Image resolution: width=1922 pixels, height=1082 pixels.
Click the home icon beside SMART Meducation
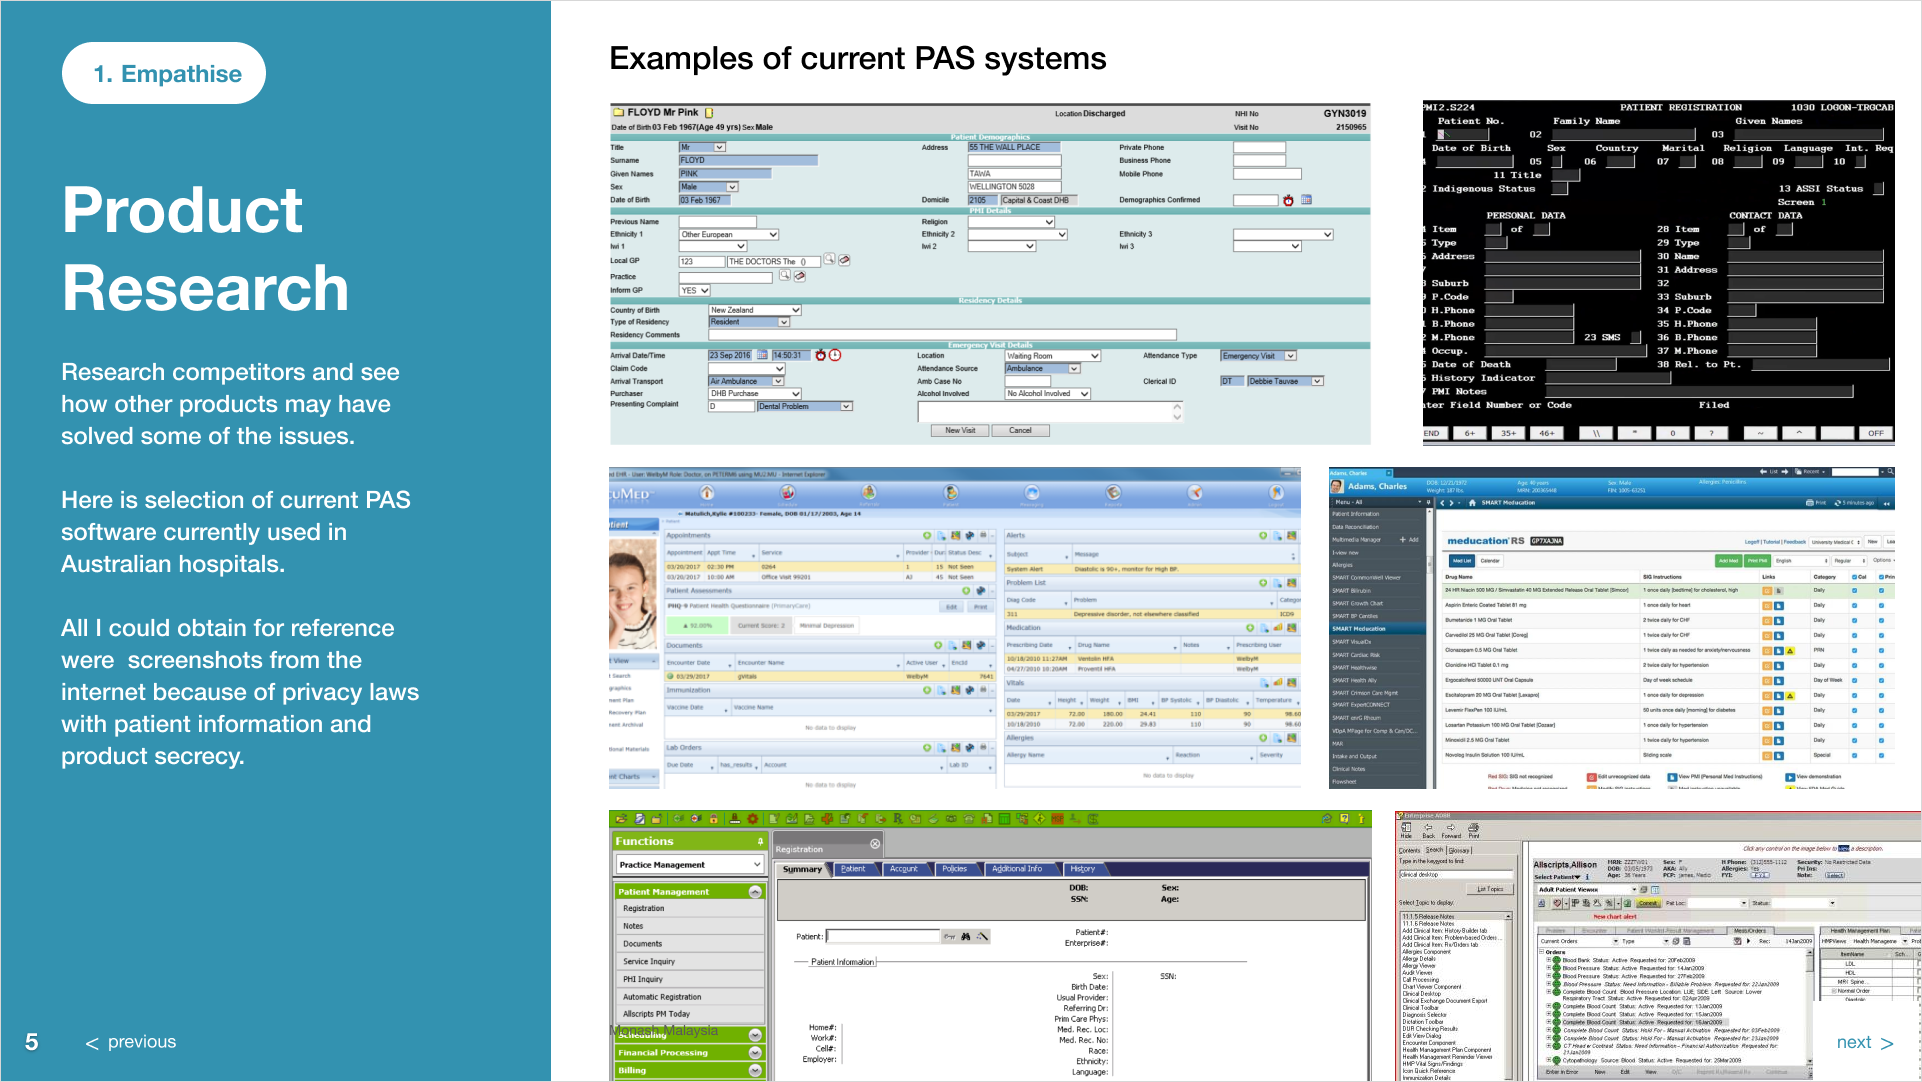coord(1472,503)
